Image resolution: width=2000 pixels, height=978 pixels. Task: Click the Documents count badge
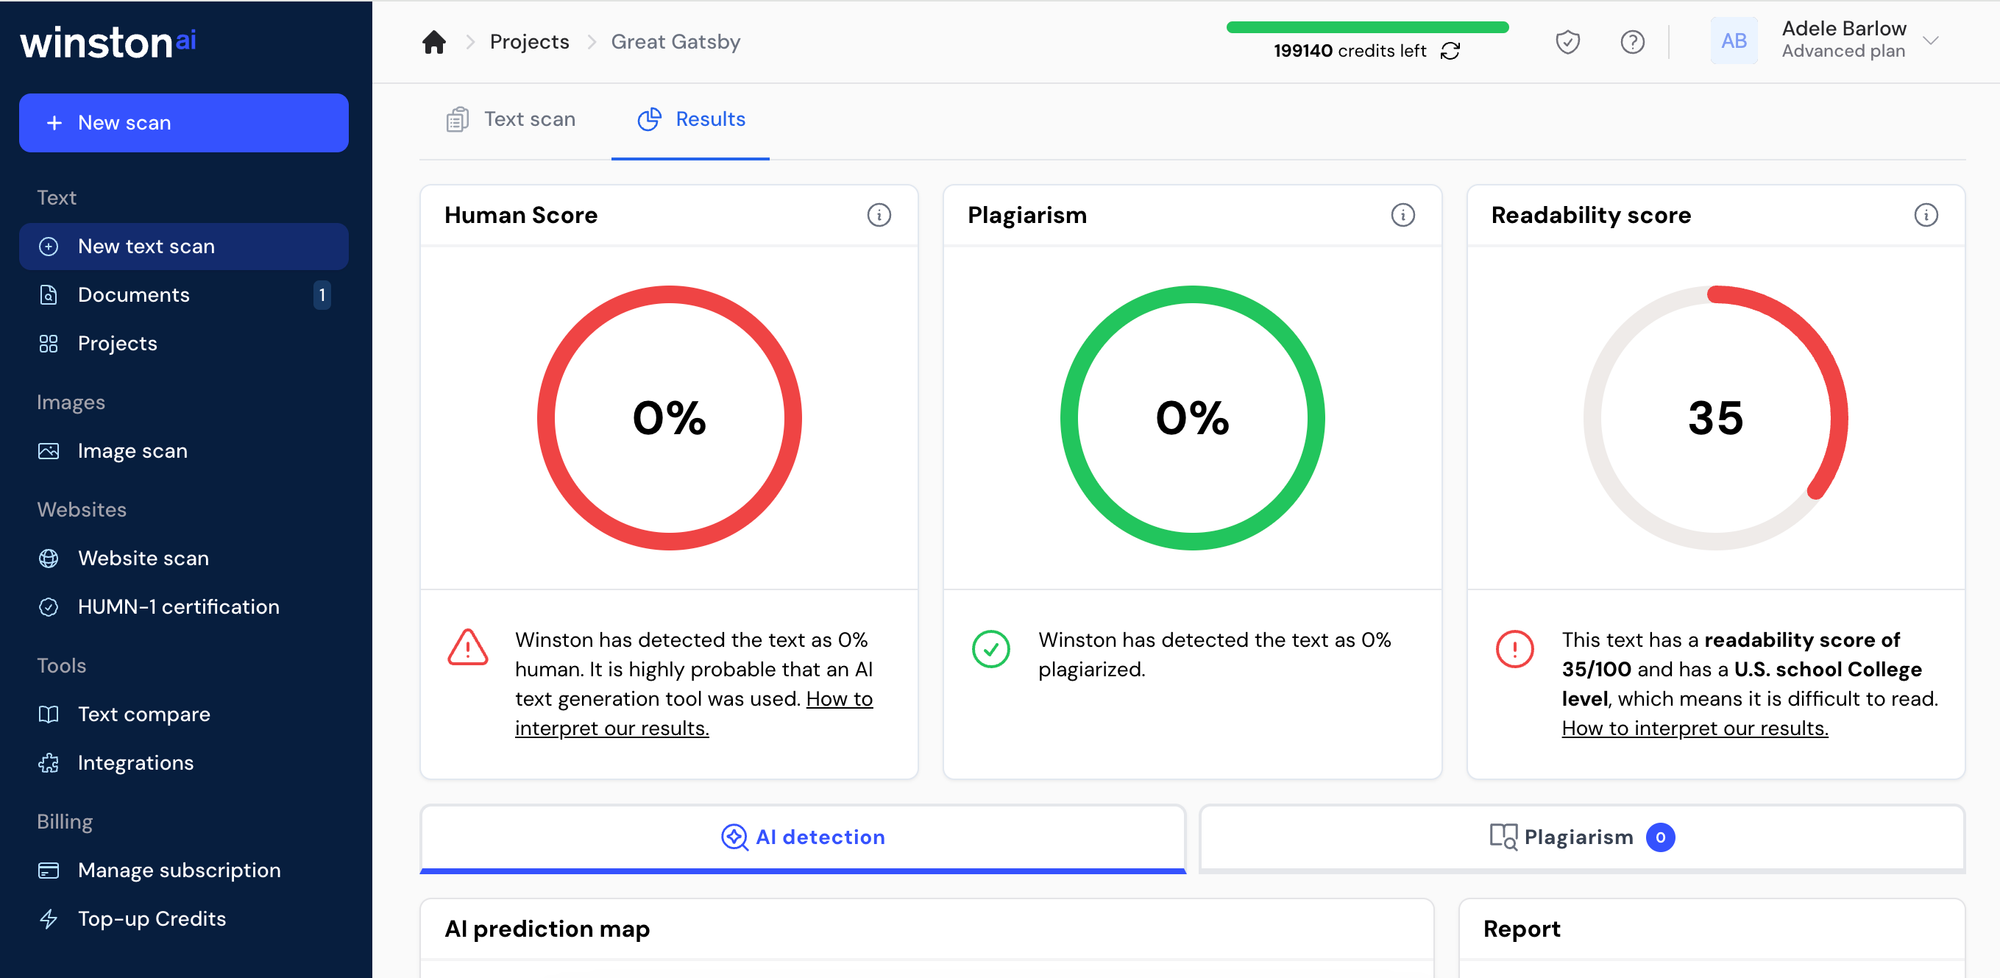pyautogui.click(x=322, y=295)
